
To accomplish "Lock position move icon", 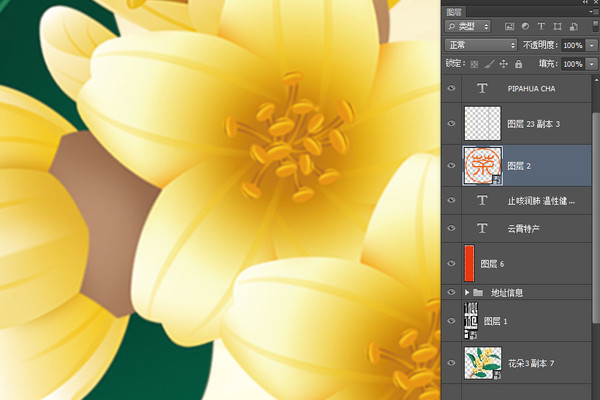I will (504, 64).
